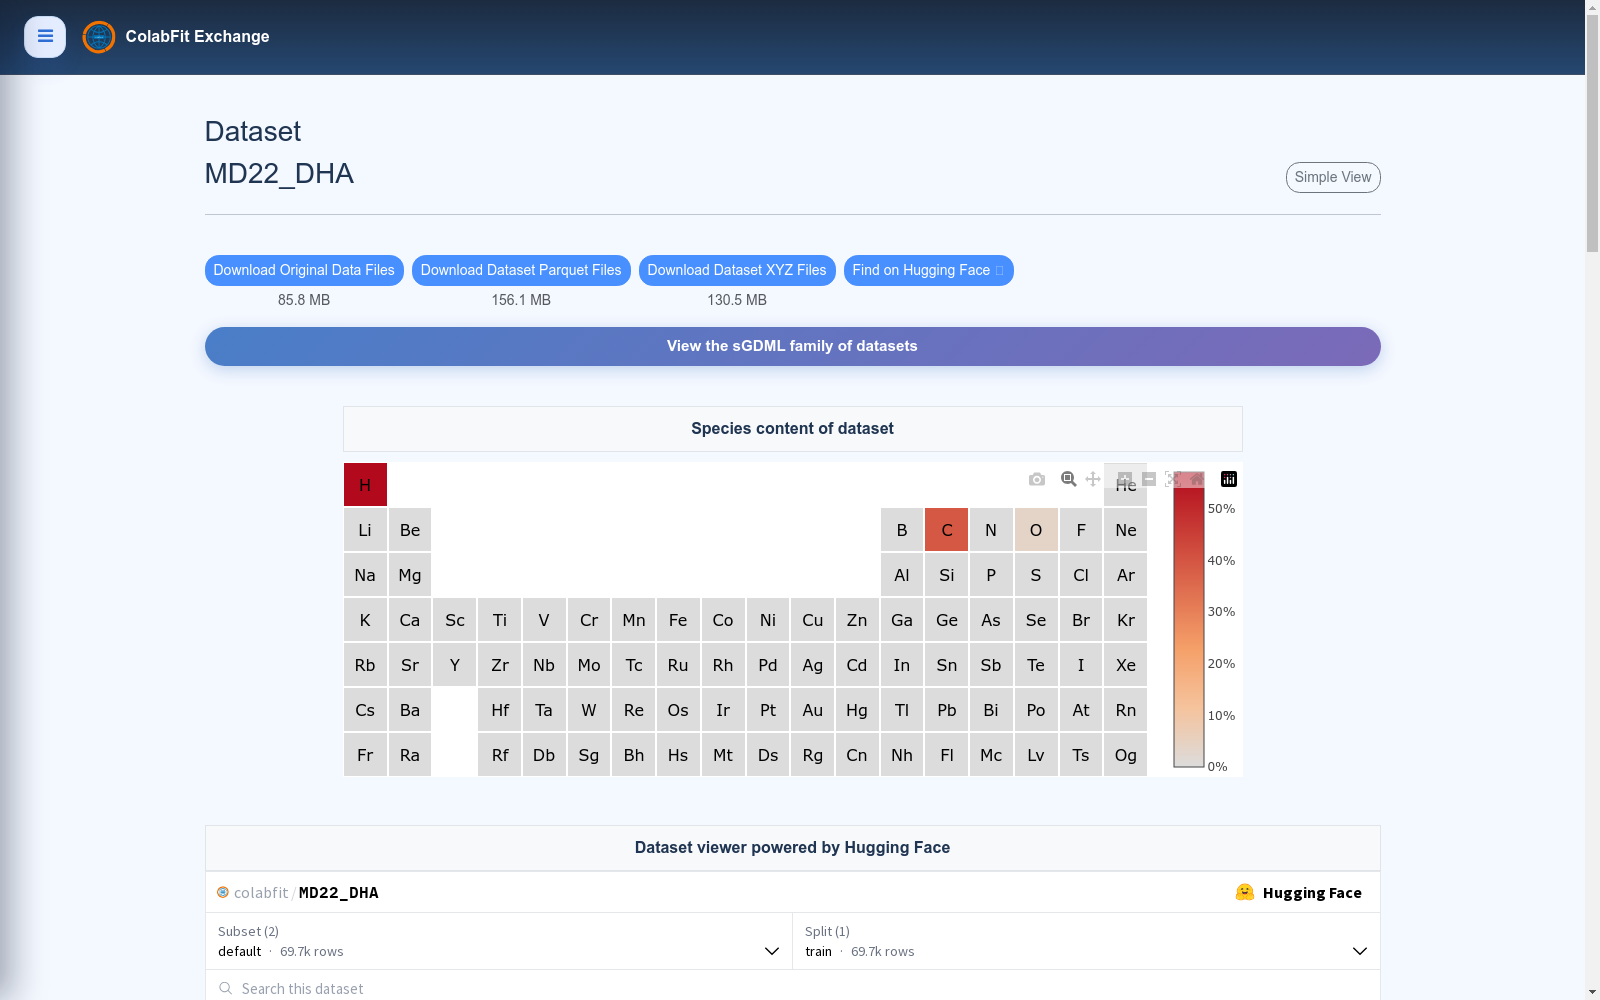Click the Plotly logo icon in the plot toolbar
The height and width of the screenshot is (1000, 1600).
click(1229, 479)
